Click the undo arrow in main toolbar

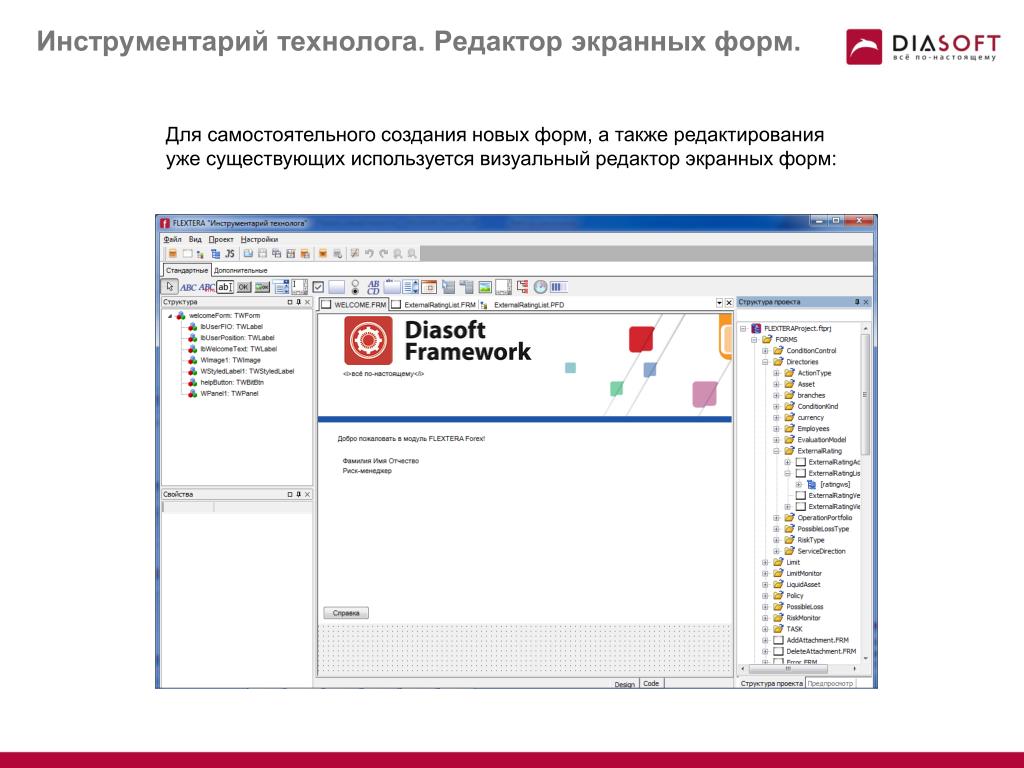[x=369, y=253]
